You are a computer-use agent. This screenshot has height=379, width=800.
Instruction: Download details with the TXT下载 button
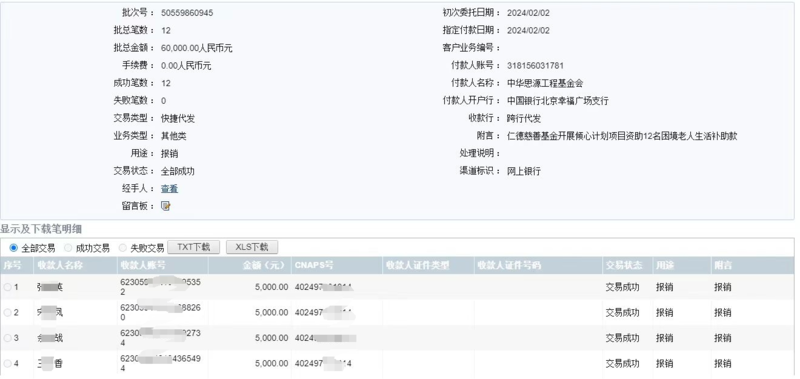[x=193, y=247]
